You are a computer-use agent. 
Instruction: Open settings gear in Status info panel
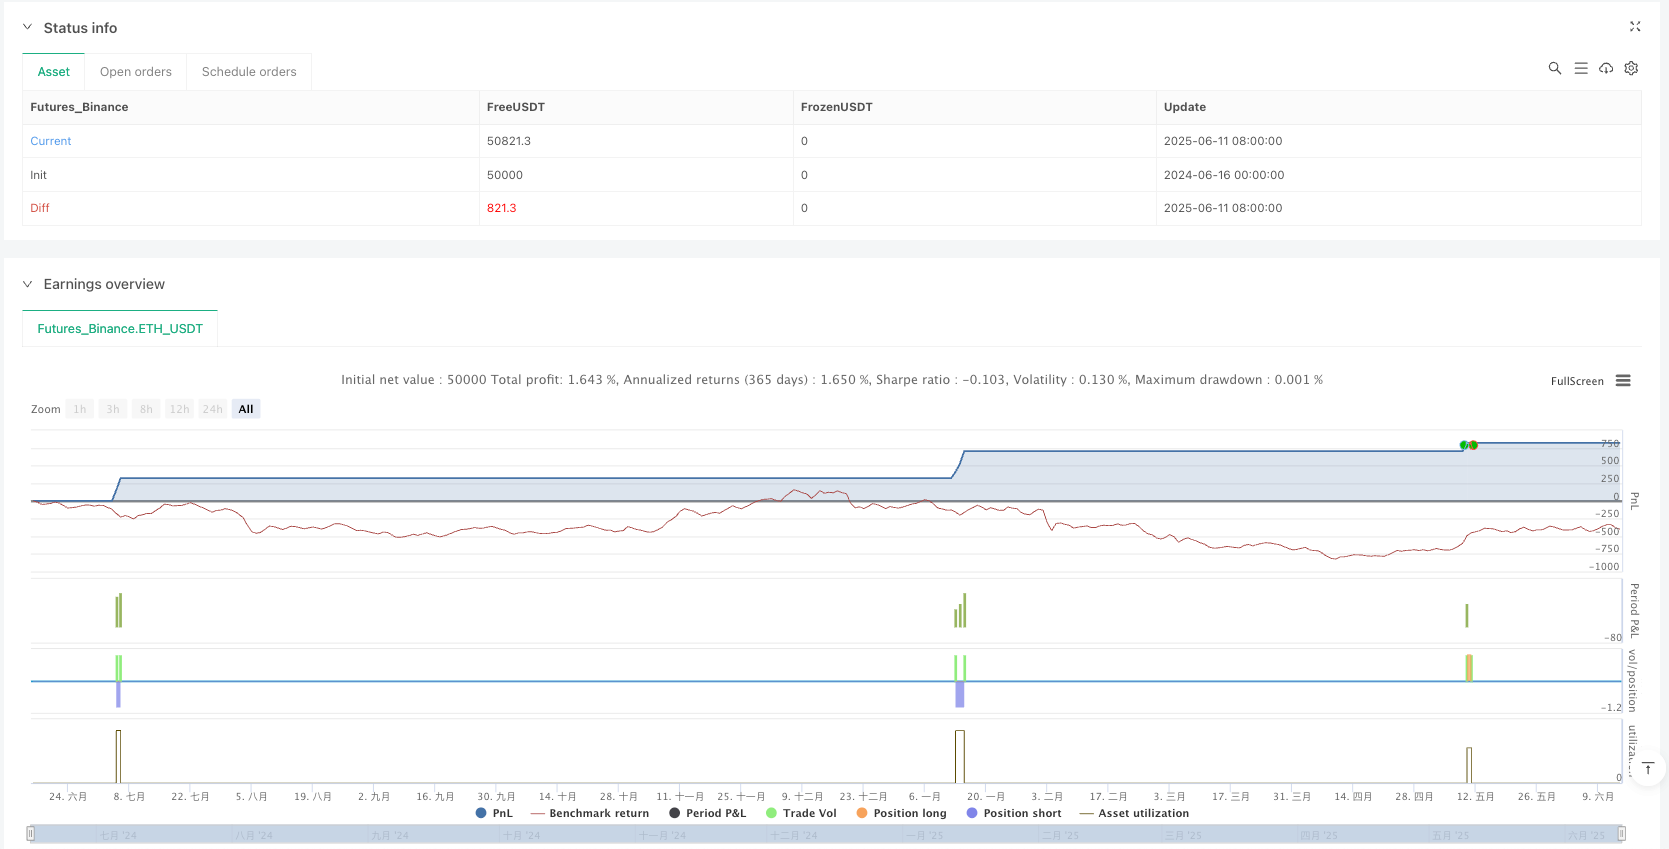click(1631, 68)
